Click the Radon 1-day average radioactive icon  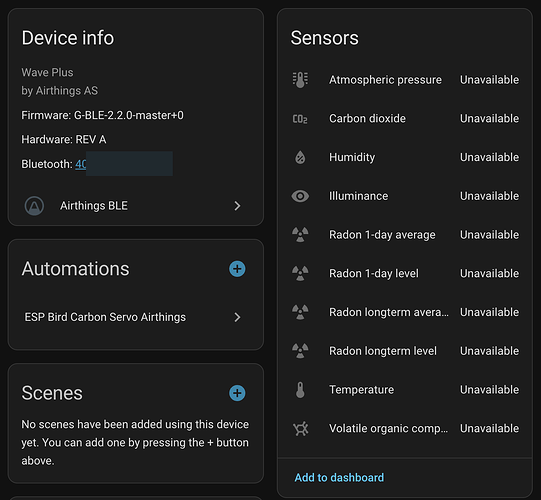point(300,235)
